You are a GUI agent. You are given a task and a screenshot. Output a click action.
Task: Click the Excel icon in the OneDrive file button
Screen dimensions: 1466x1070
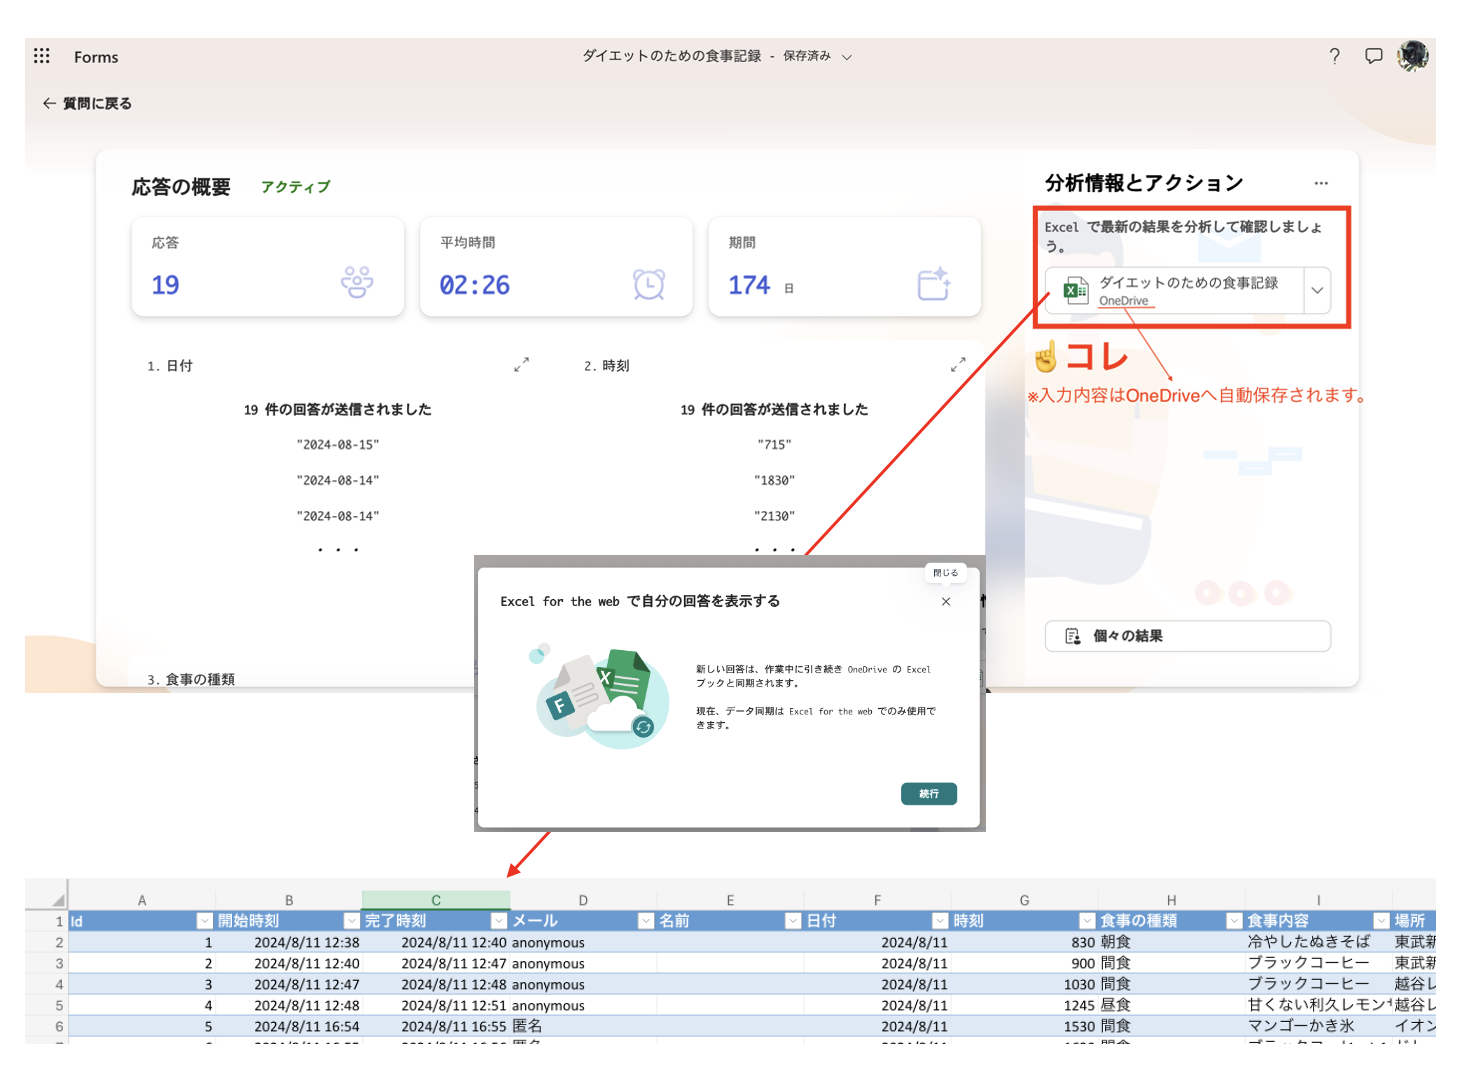[1076, 291]
